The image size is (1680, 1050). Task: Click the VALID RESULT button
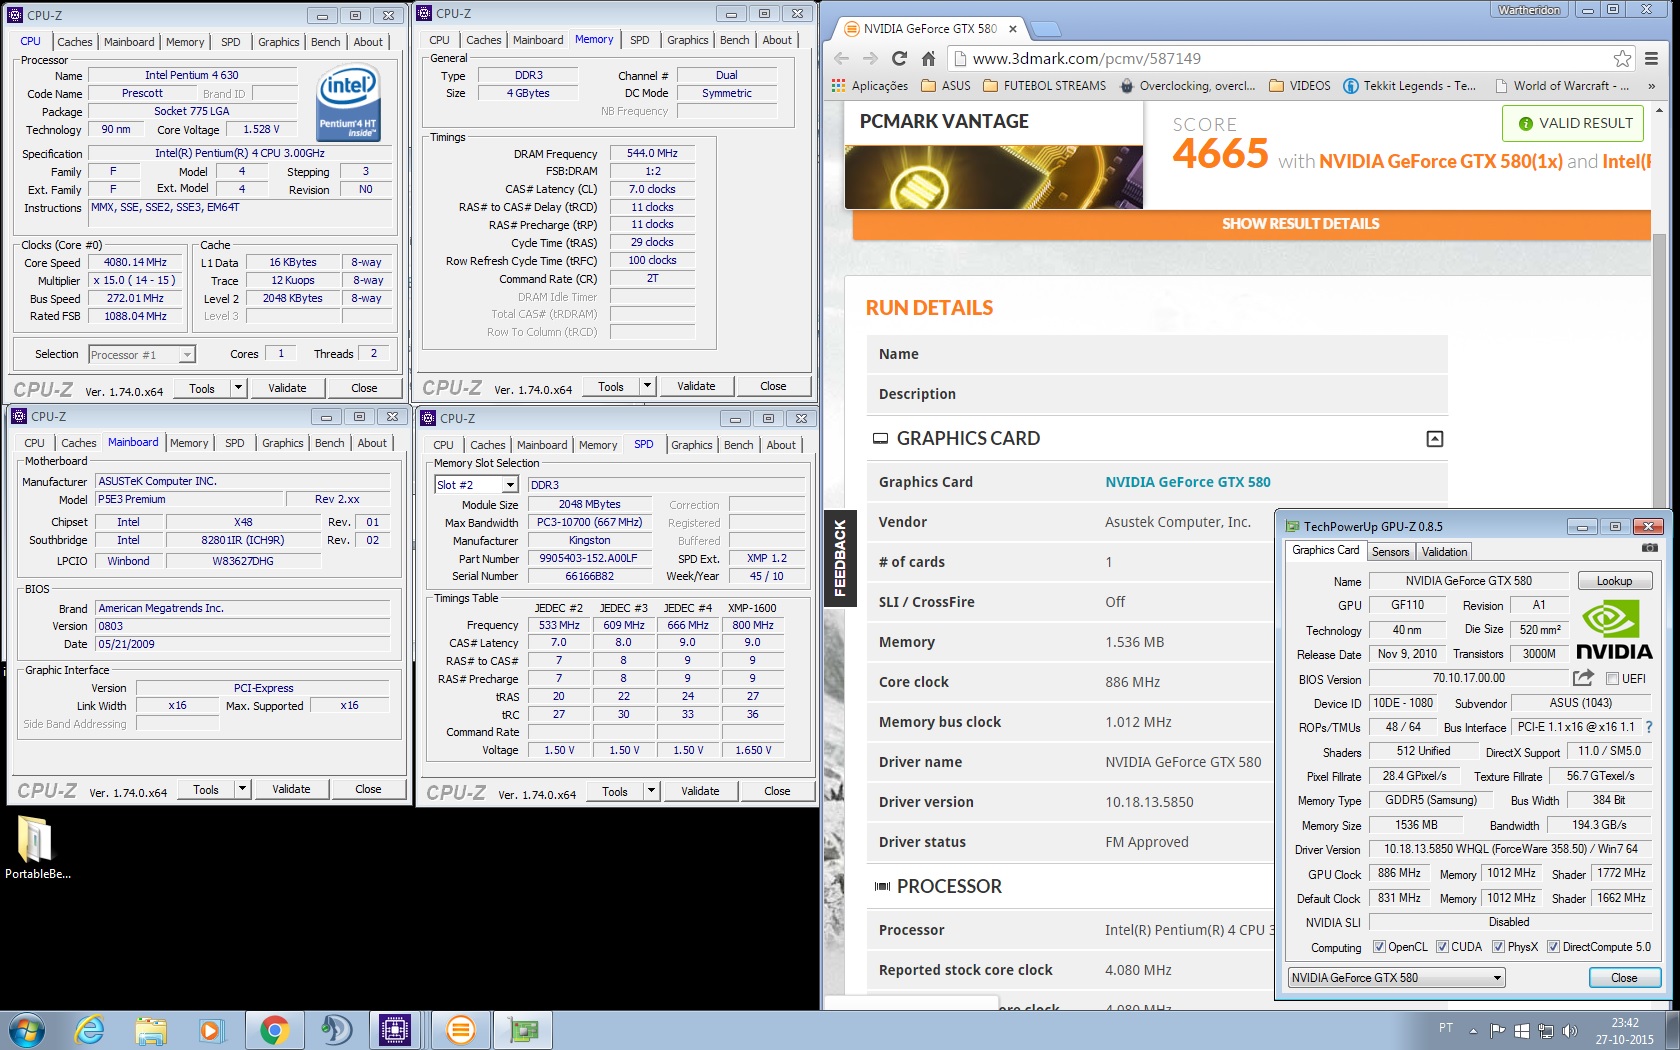coord(1575,123)
